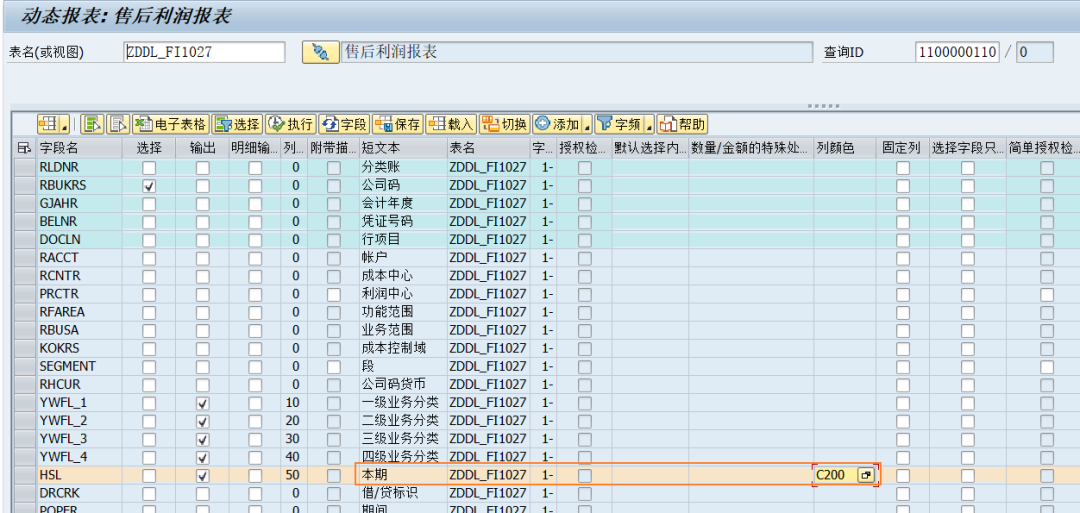The width and height of the screenshot is (1080, 513).
Task: Click the column value 50 in HSL row
Action: [293, 474]
